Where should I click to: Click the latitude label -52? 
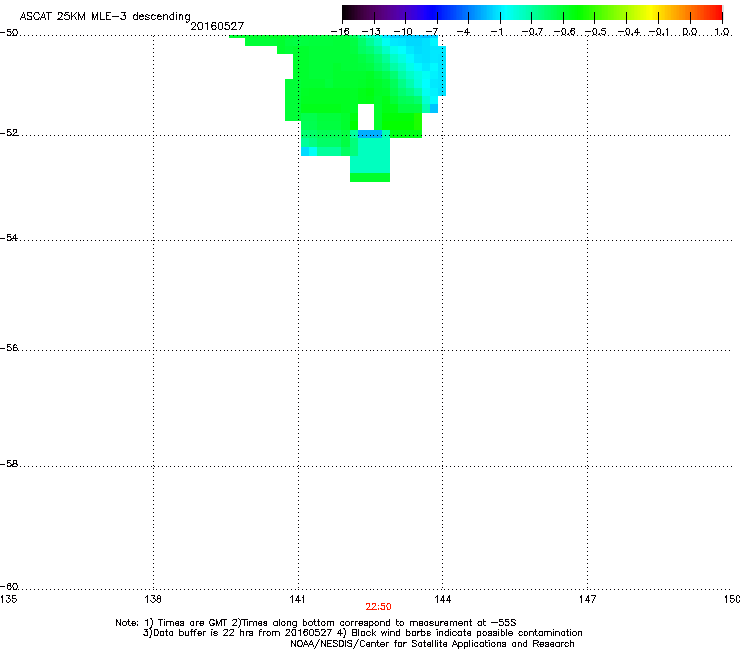[9, 133]
